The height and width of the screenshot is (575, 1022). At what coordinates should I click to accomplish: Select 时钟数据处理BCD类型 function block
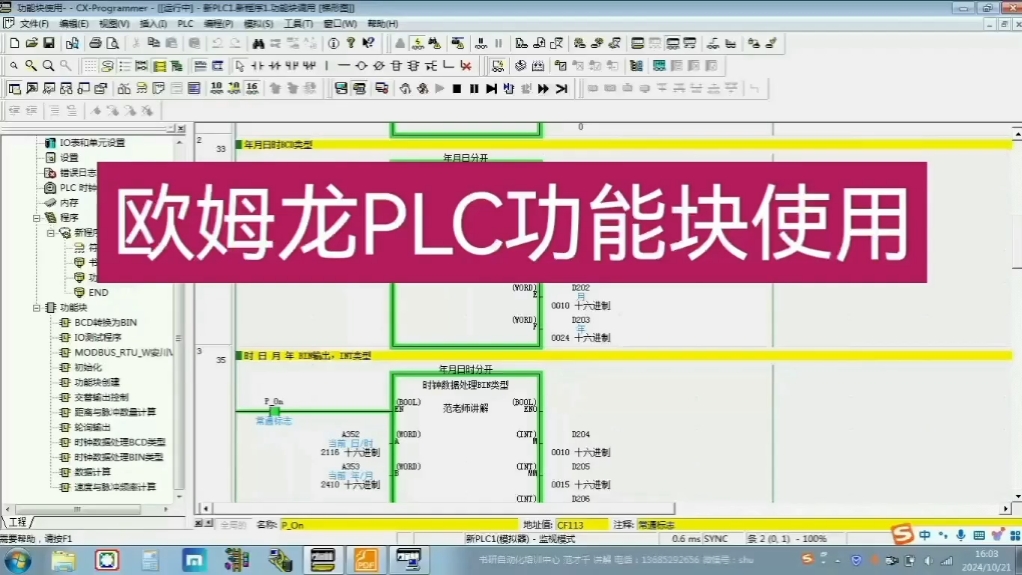point(119,442)
